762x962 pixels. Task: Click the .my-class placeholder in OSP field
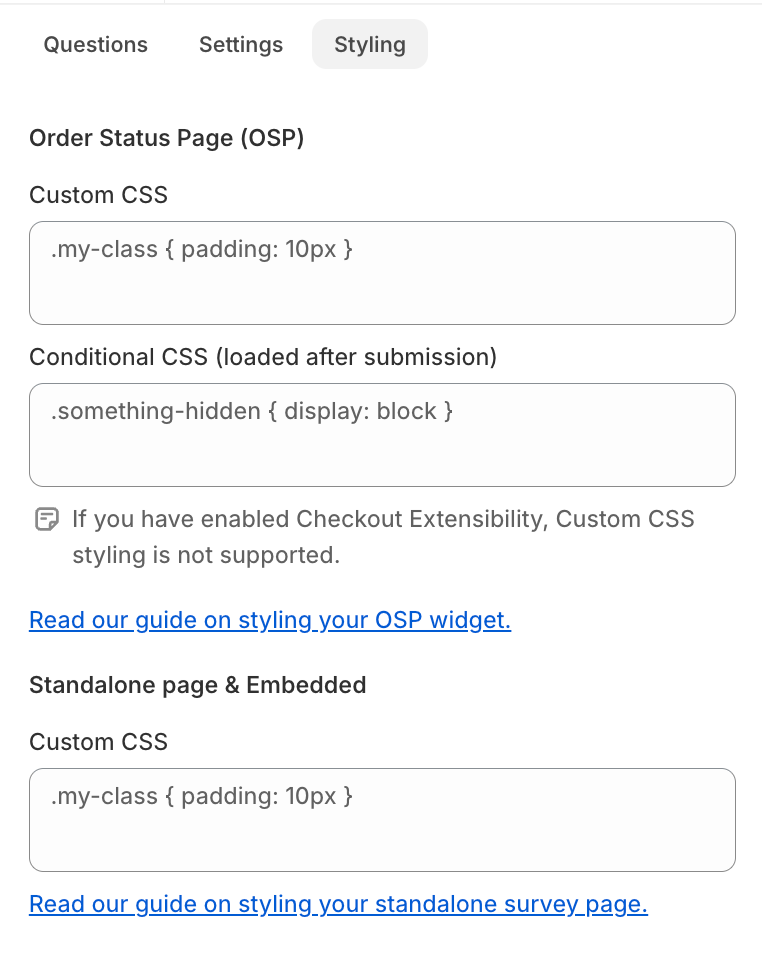click(x=202, y=249)
